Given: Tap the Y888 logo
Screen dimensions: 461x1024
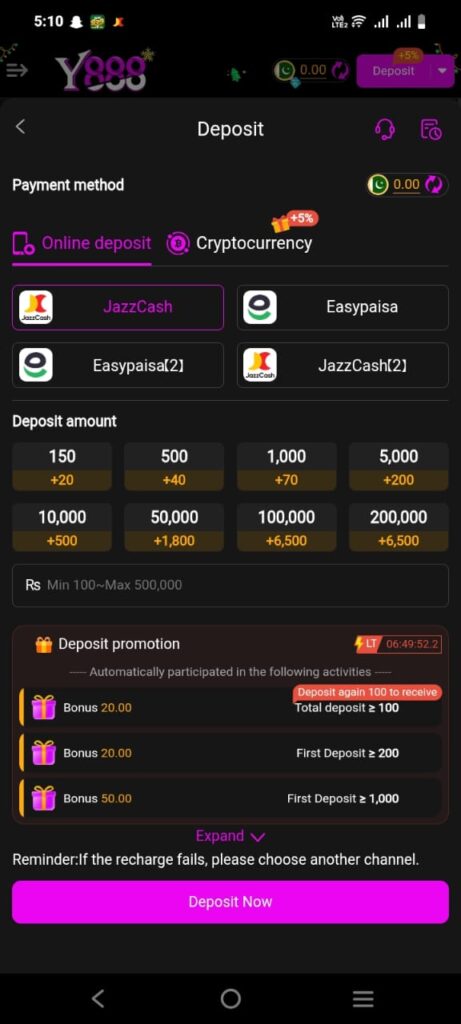Looking at the screenshot, I should [101, 71].
